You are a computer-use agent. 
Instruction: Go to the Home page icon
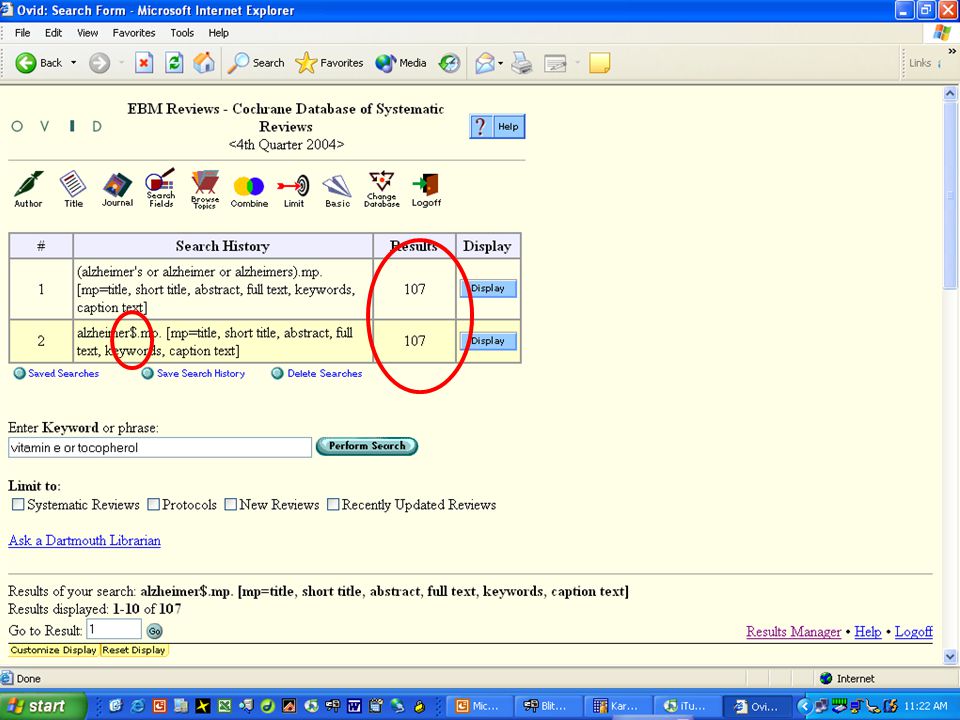click(204, 62)
